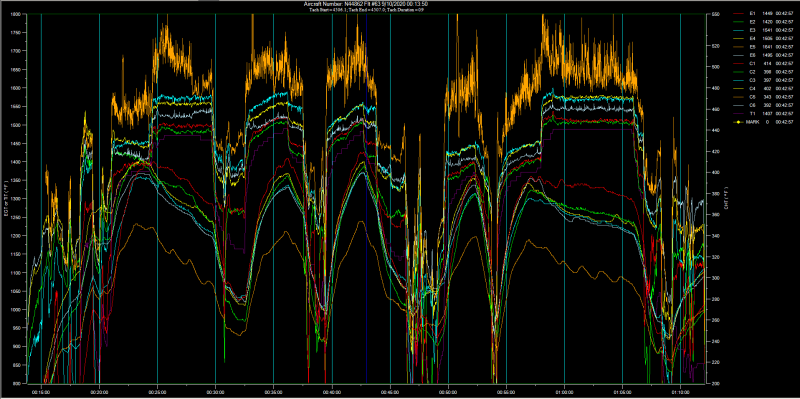The height and width of the screenshot is (399, 800).
Task: Select the MARK label in legend
Action: [x=753, y=122]
